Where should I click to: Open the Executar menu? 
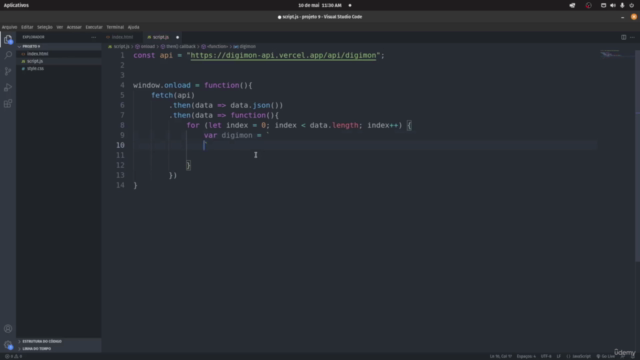pyautogui.click(x=94, y=27)
